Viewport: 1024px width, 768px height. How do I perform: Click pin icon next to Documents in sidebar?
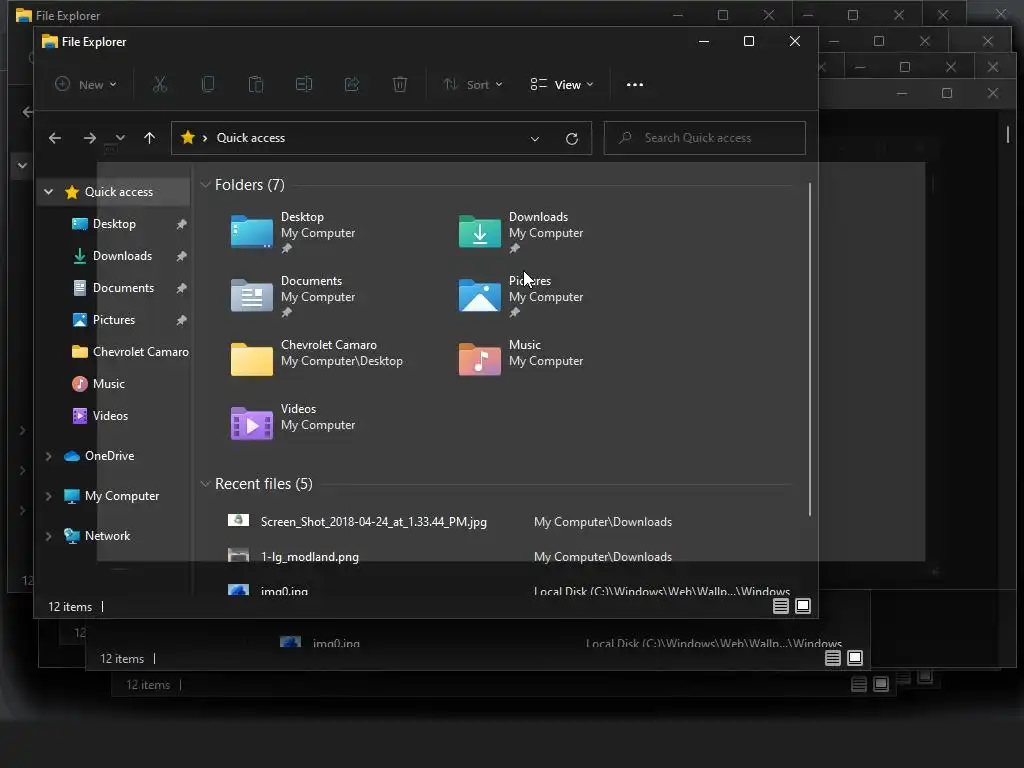181,288
